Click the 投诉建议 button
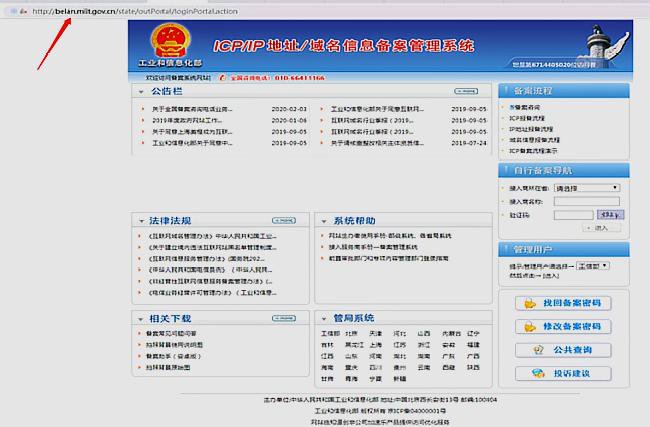The width and height of the screenshot is (650, 427). (563, 373)
